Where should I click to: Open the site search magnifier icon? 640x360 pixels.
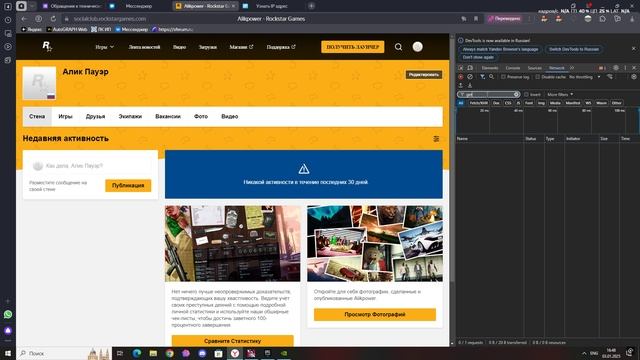[x=398, y=47]
